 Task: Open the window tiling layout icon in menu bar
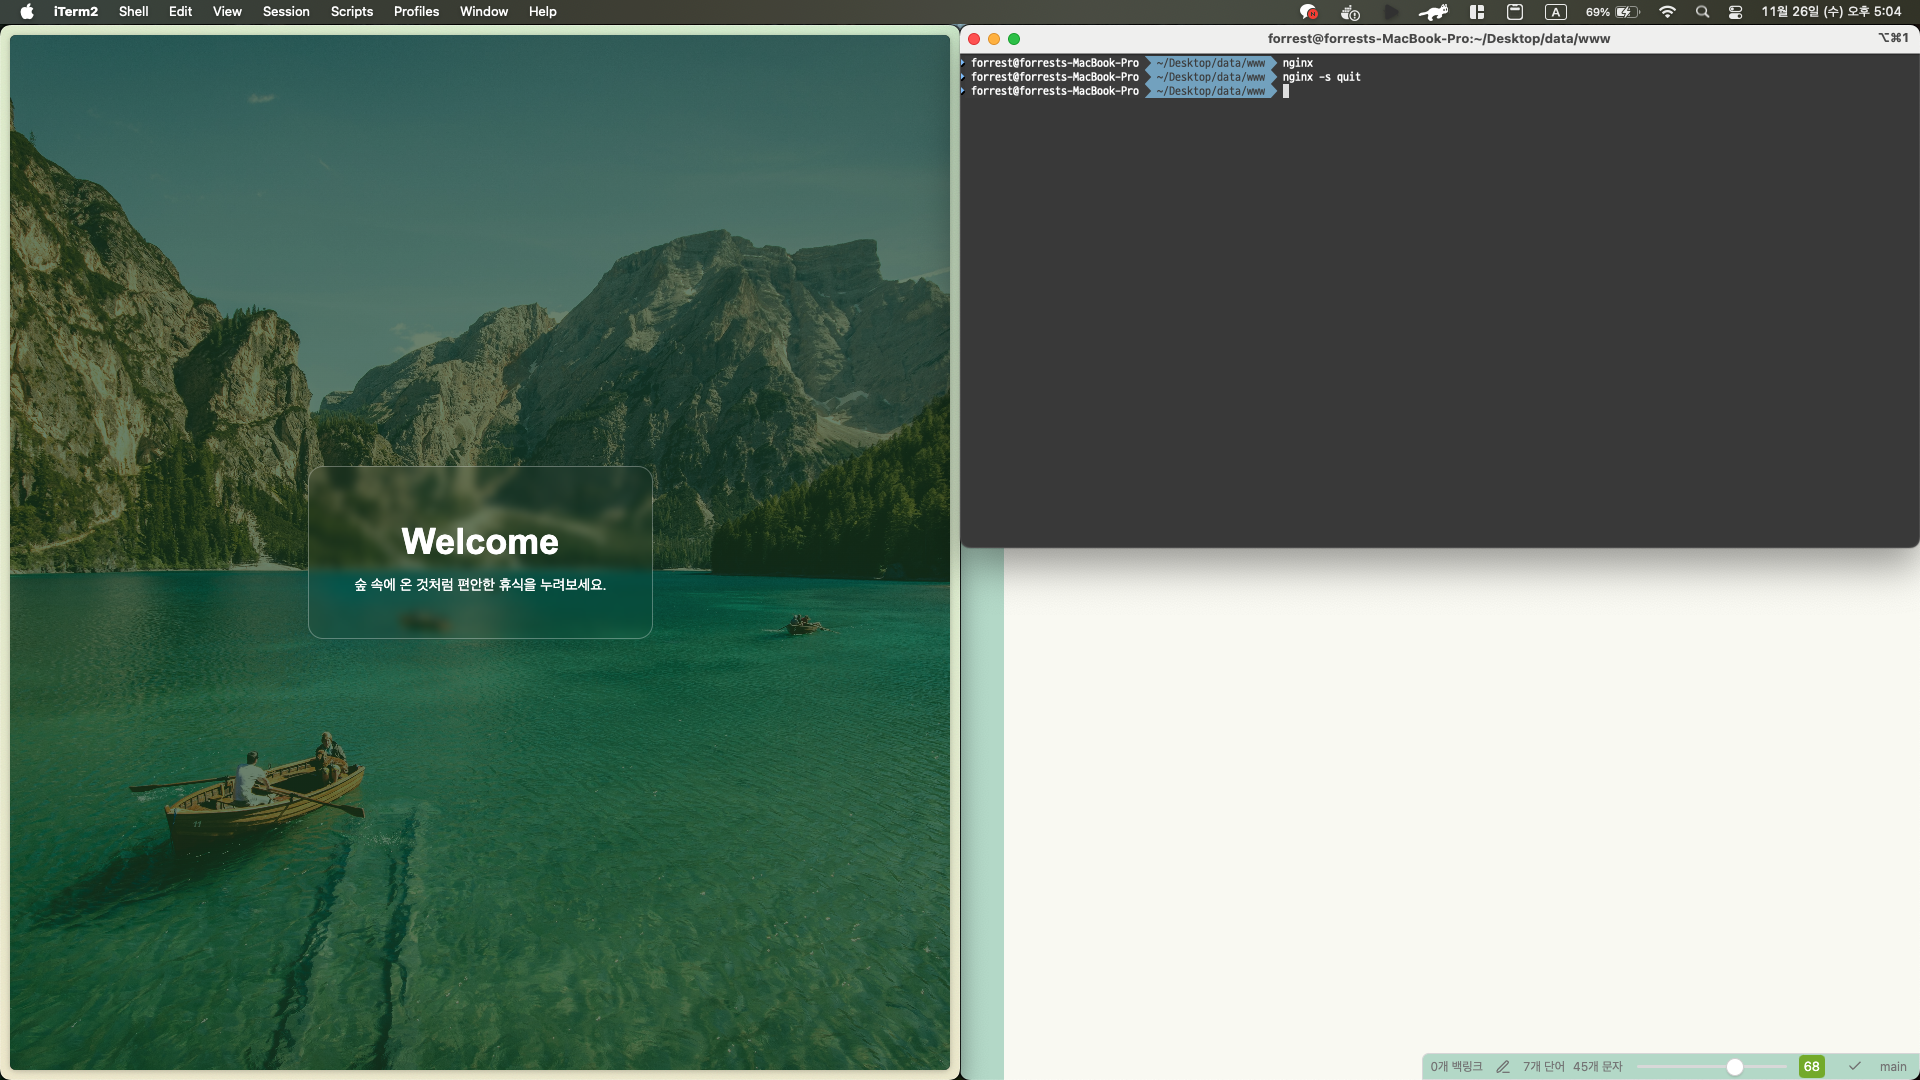1476,12
